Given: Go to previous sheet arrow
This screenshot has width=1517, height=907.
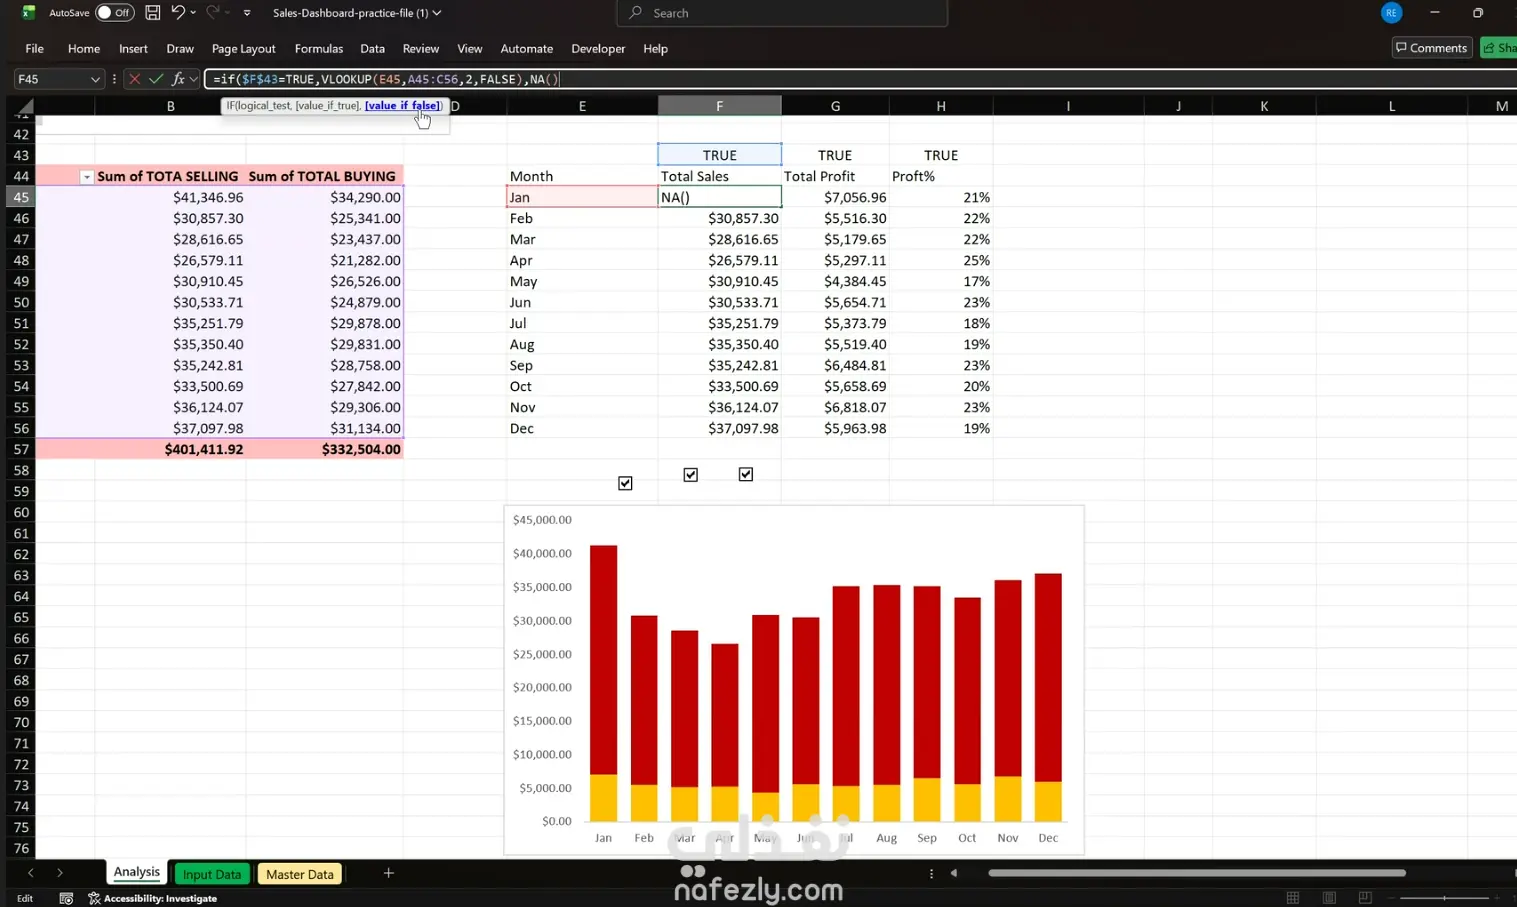Looking at the screenshot, I should point(30,873).
